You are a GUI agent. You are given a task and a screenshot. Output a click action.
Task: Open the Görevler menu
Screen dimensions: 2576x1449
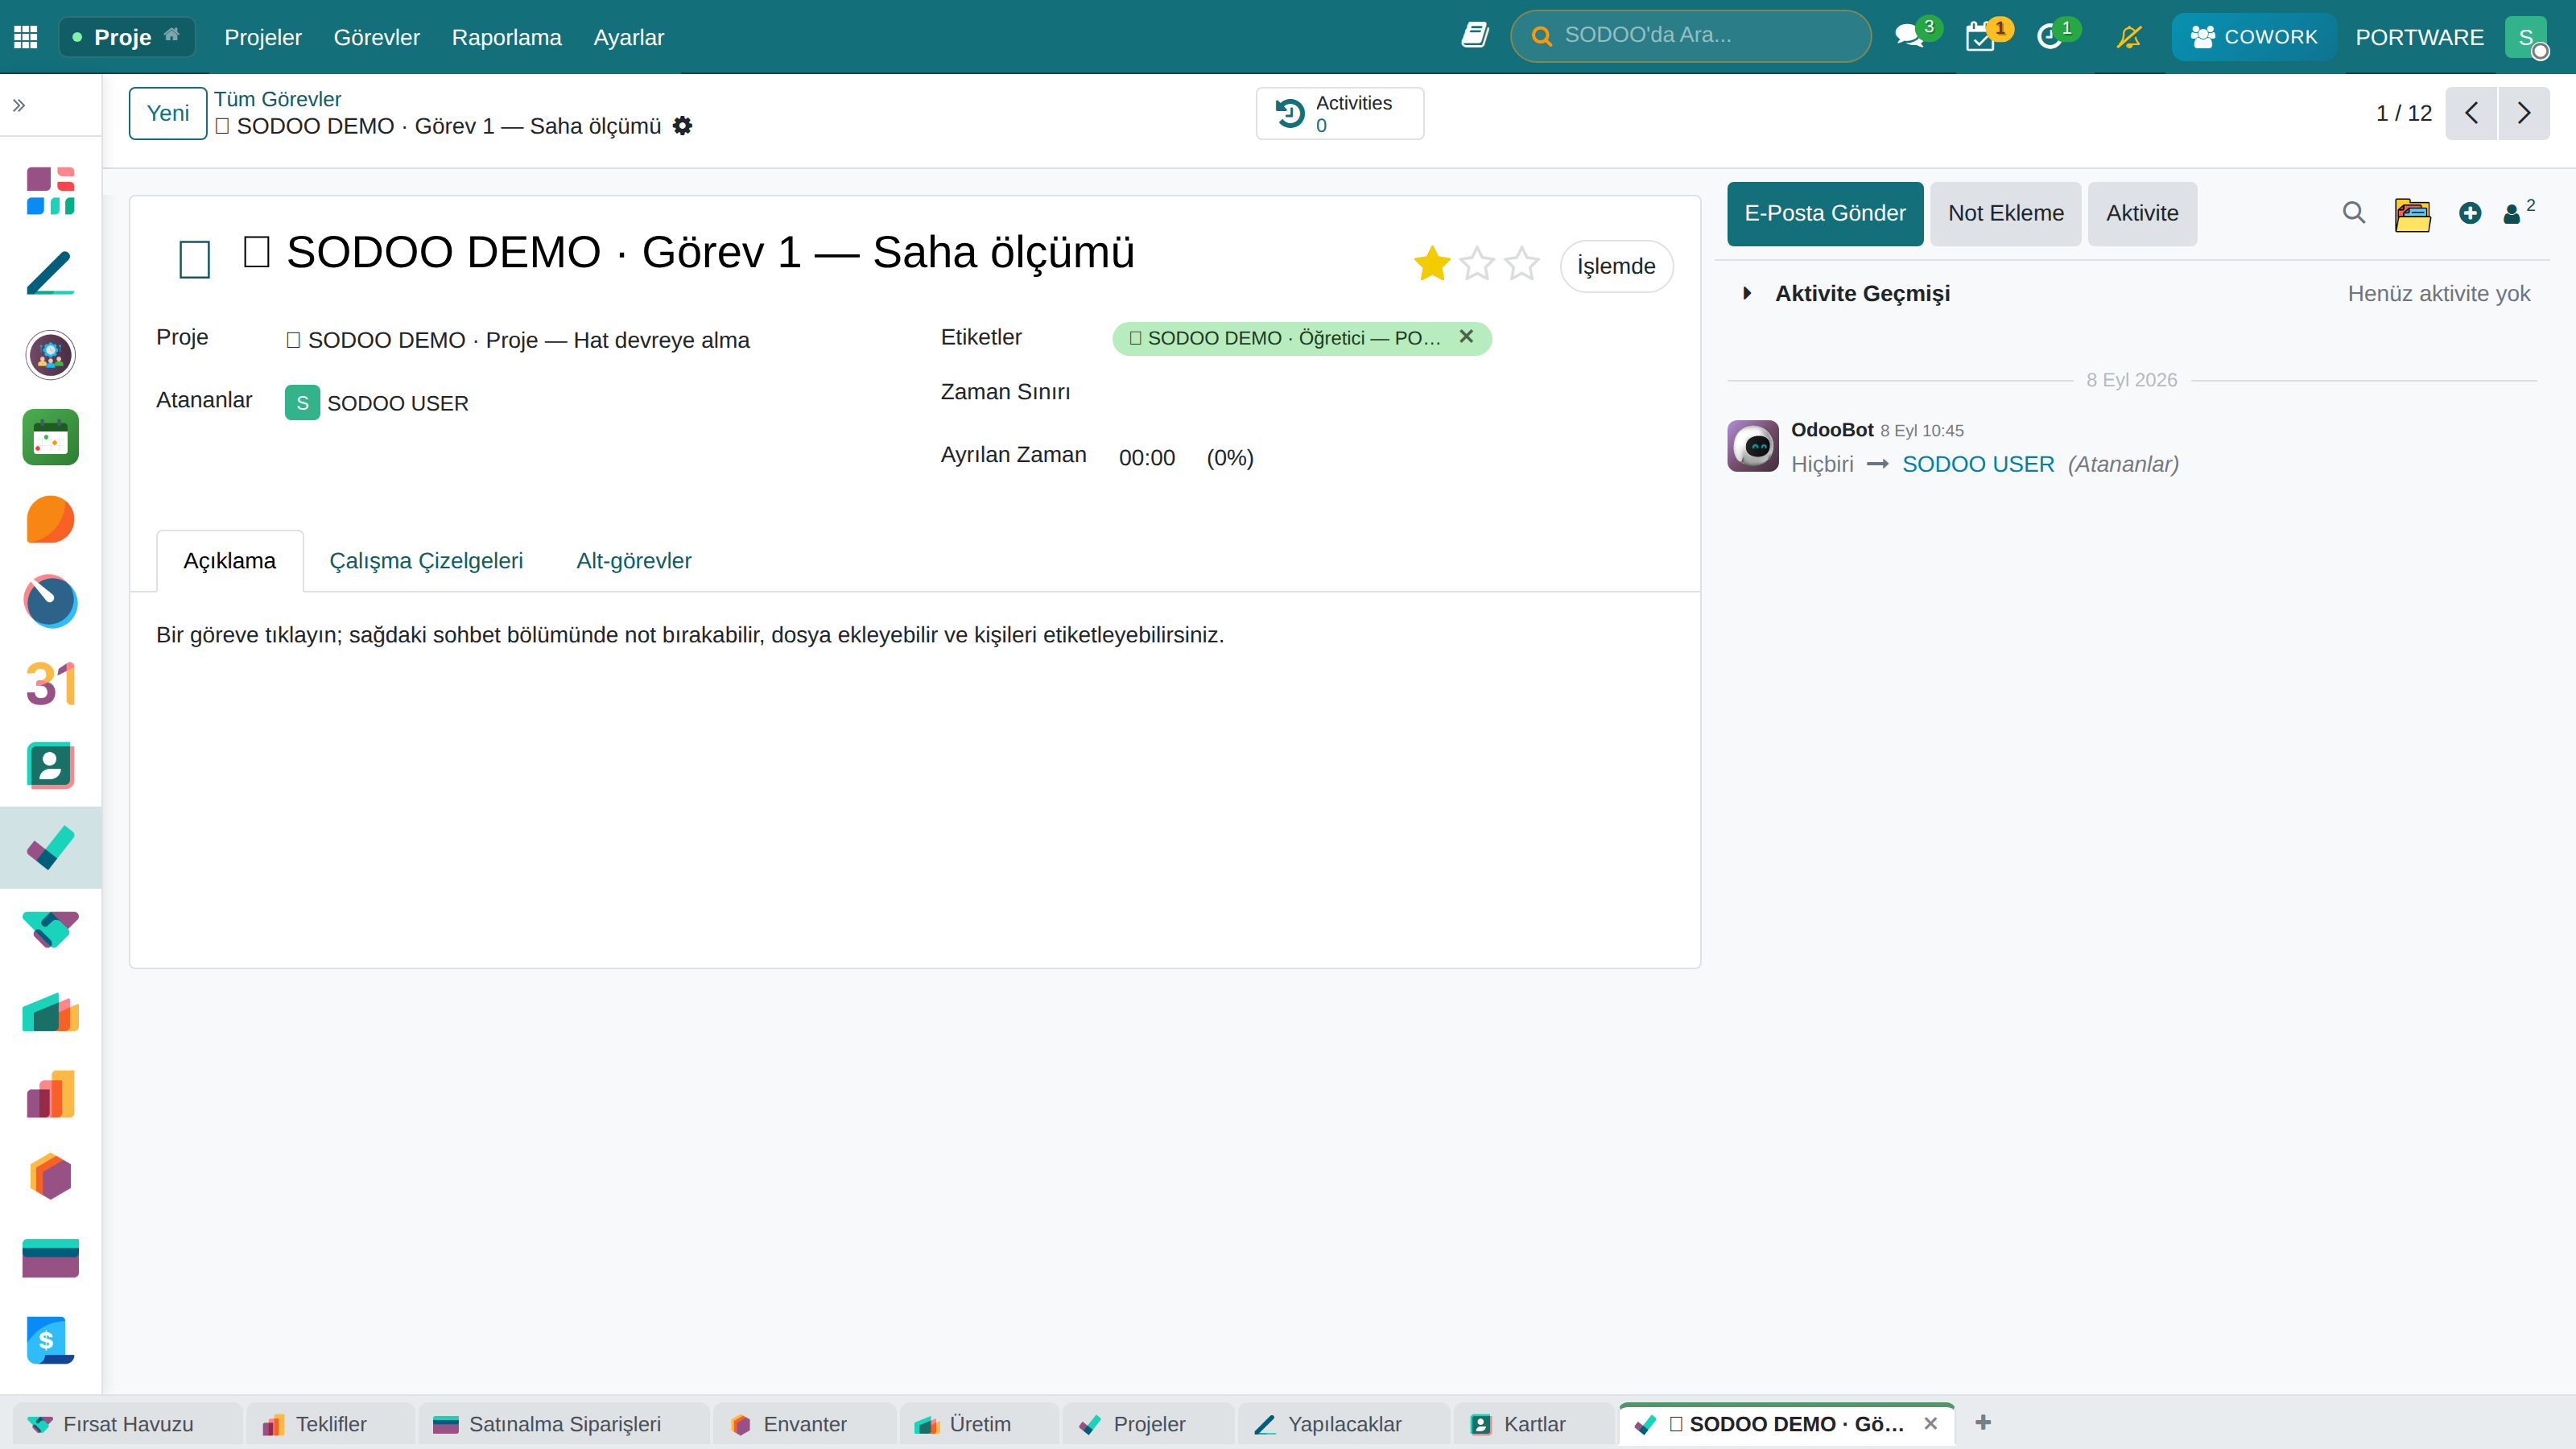tap(376, 37)
